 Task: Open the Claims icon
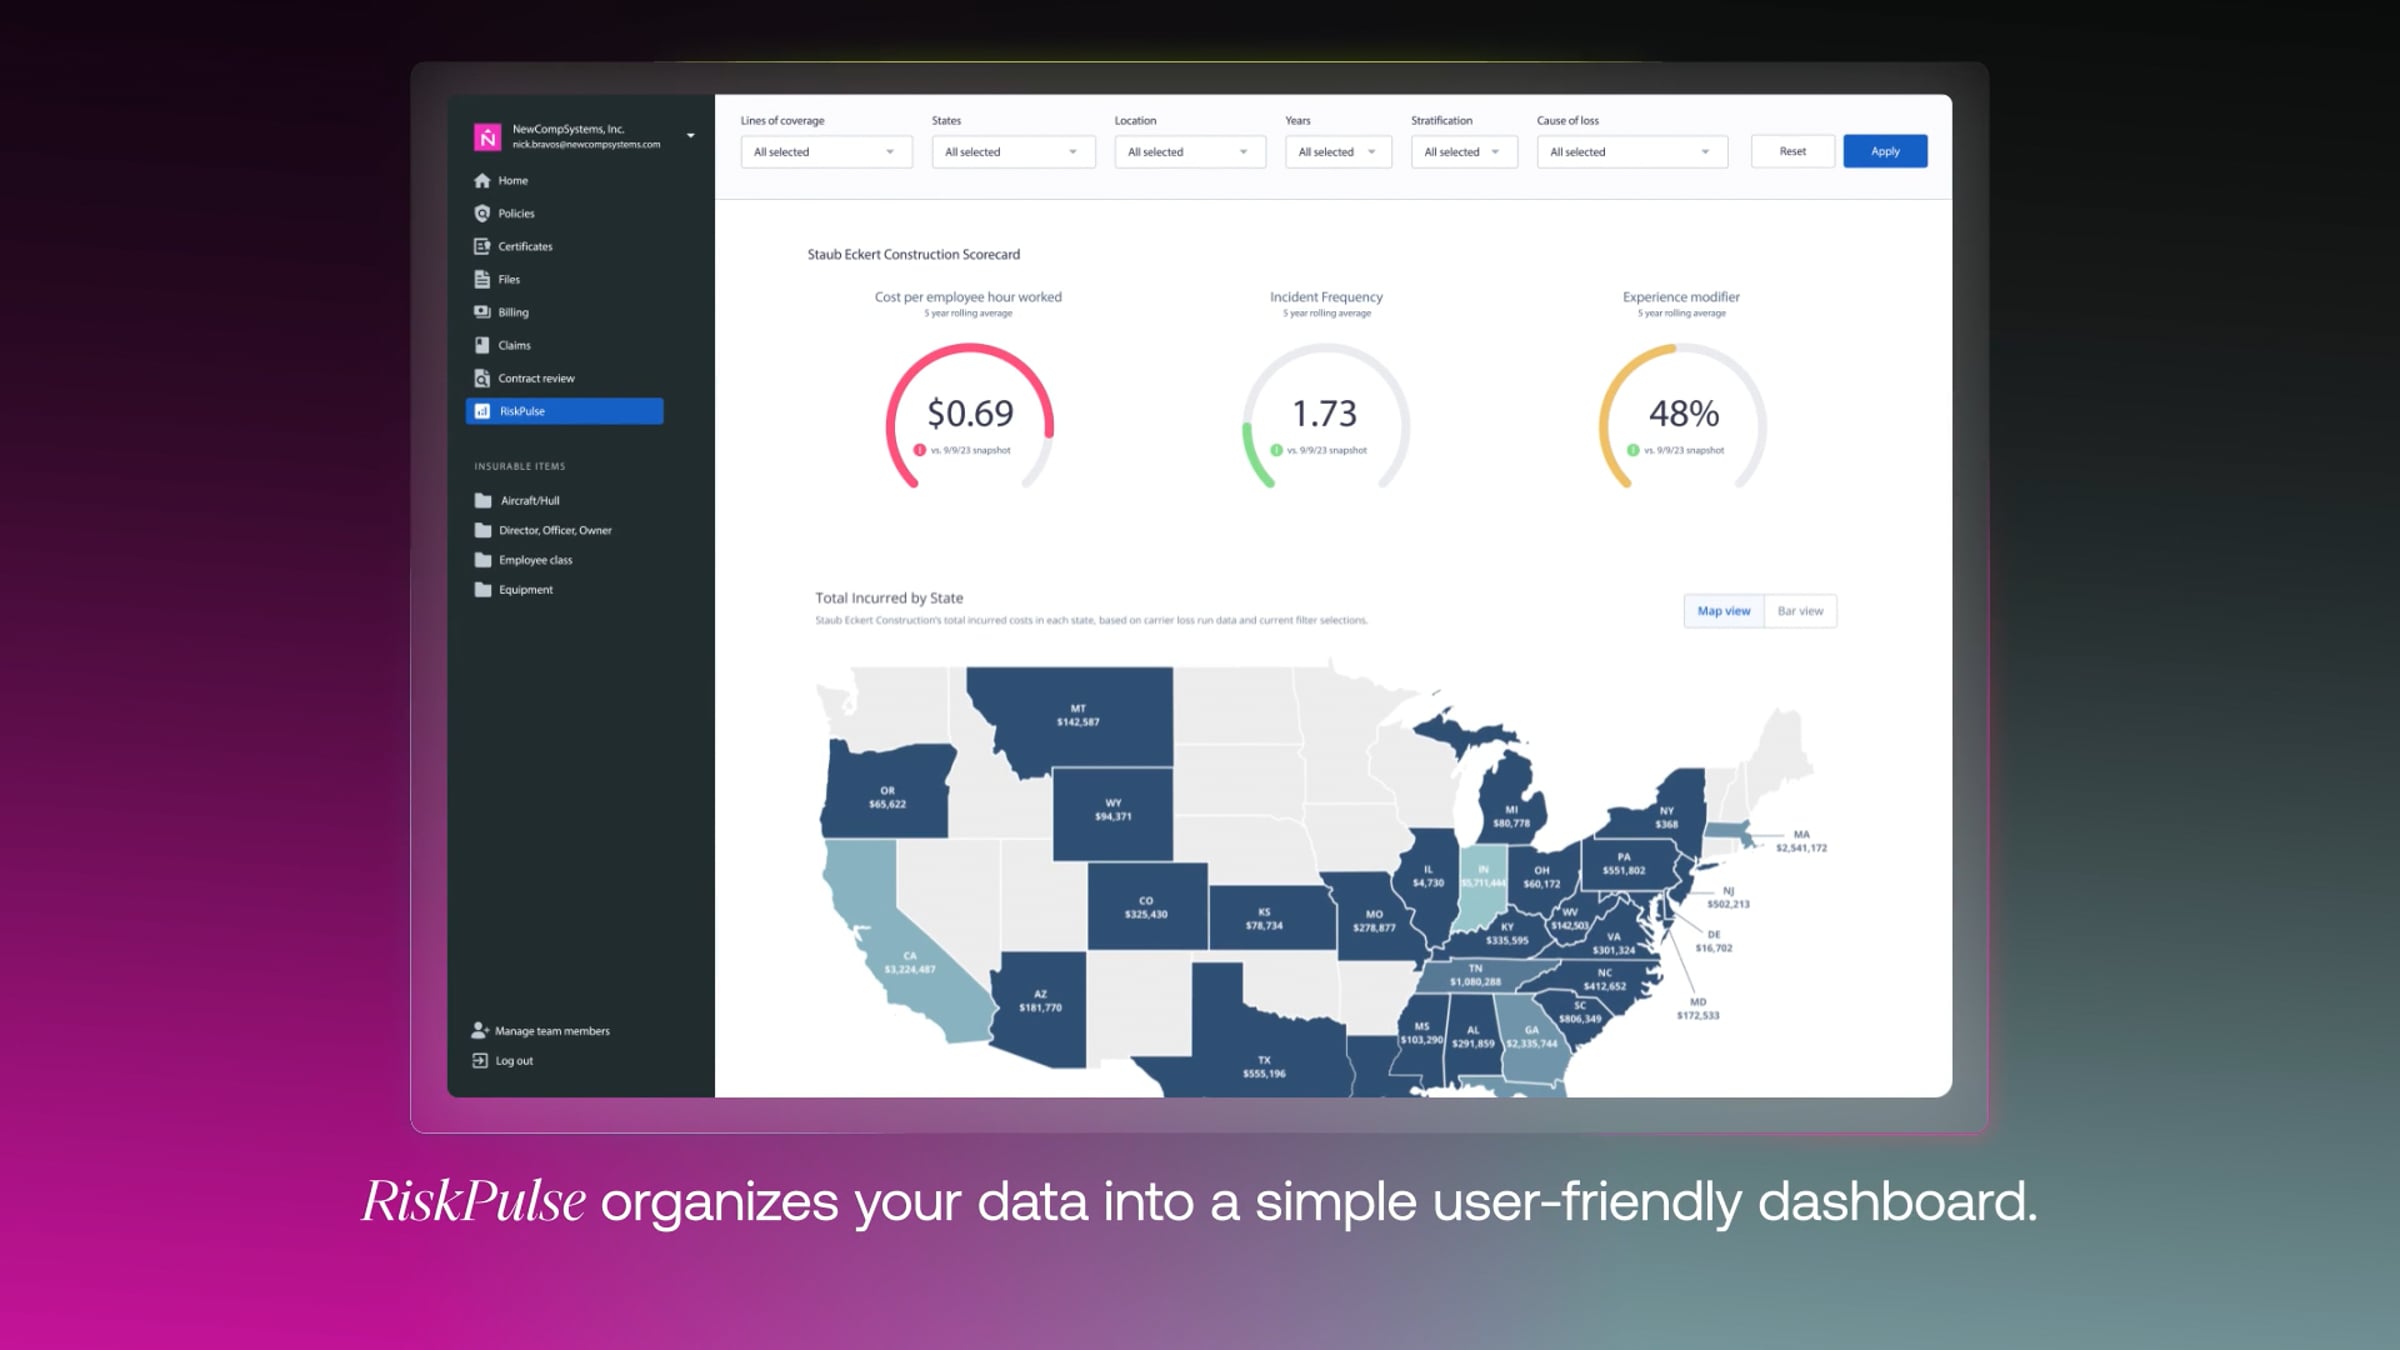pyautogui.click(x=482, y=345)
